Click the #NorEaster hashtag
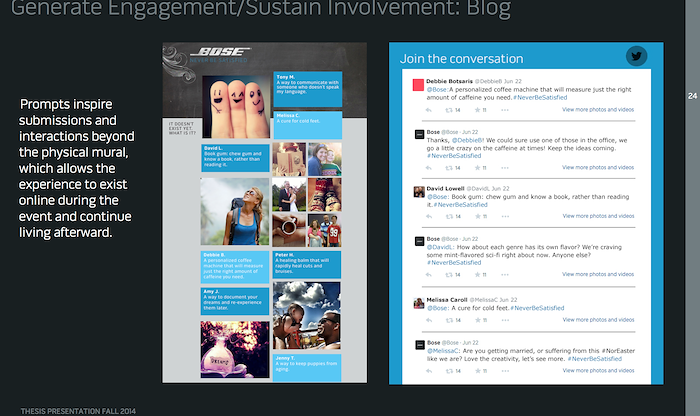The image size is (700, 416). 618,351
